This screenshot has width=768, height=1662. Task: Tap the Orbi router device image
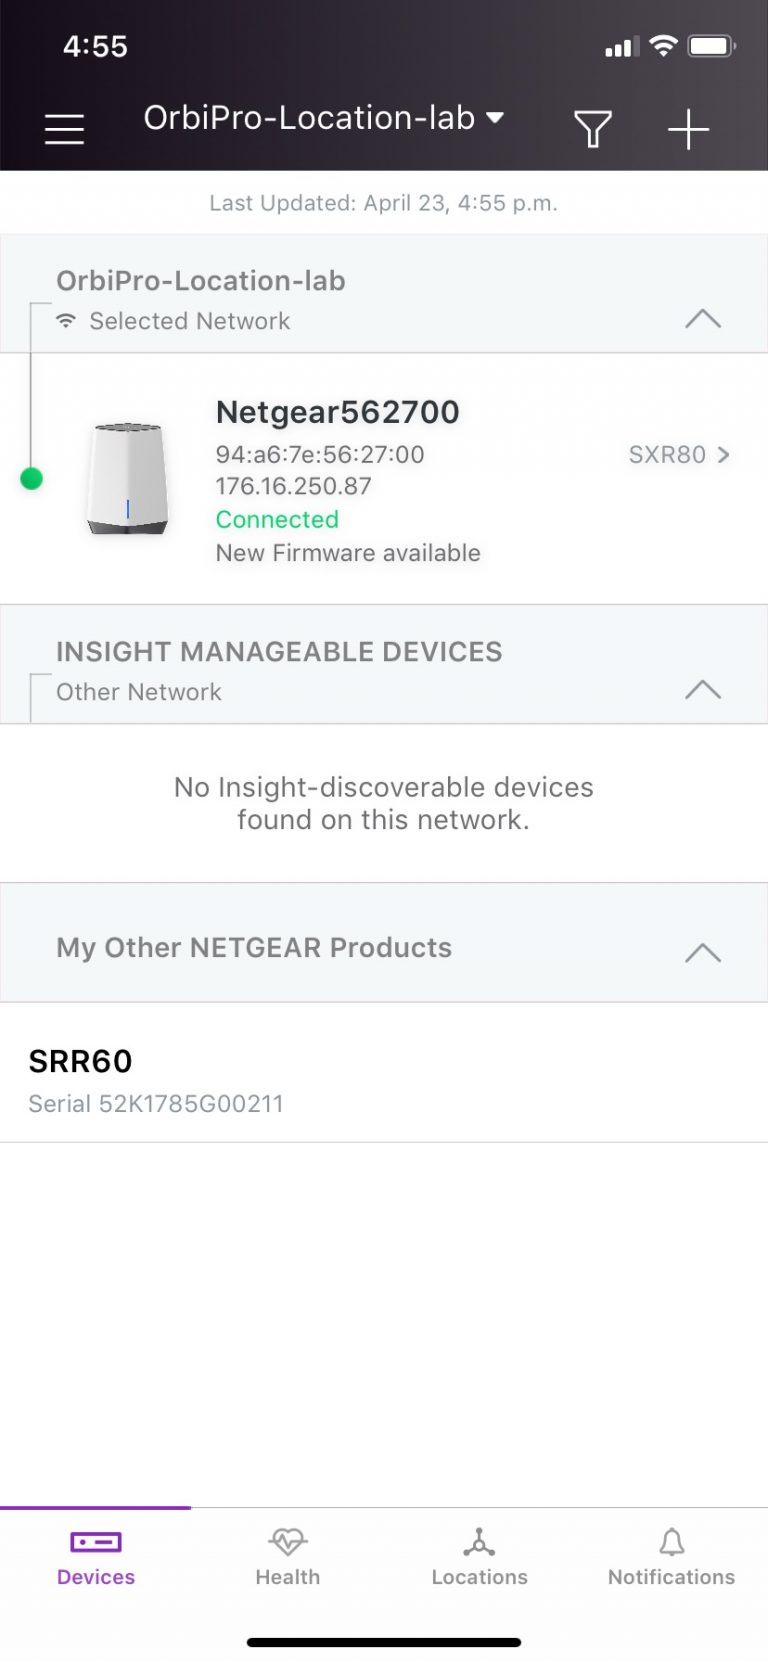pos(127,479)
